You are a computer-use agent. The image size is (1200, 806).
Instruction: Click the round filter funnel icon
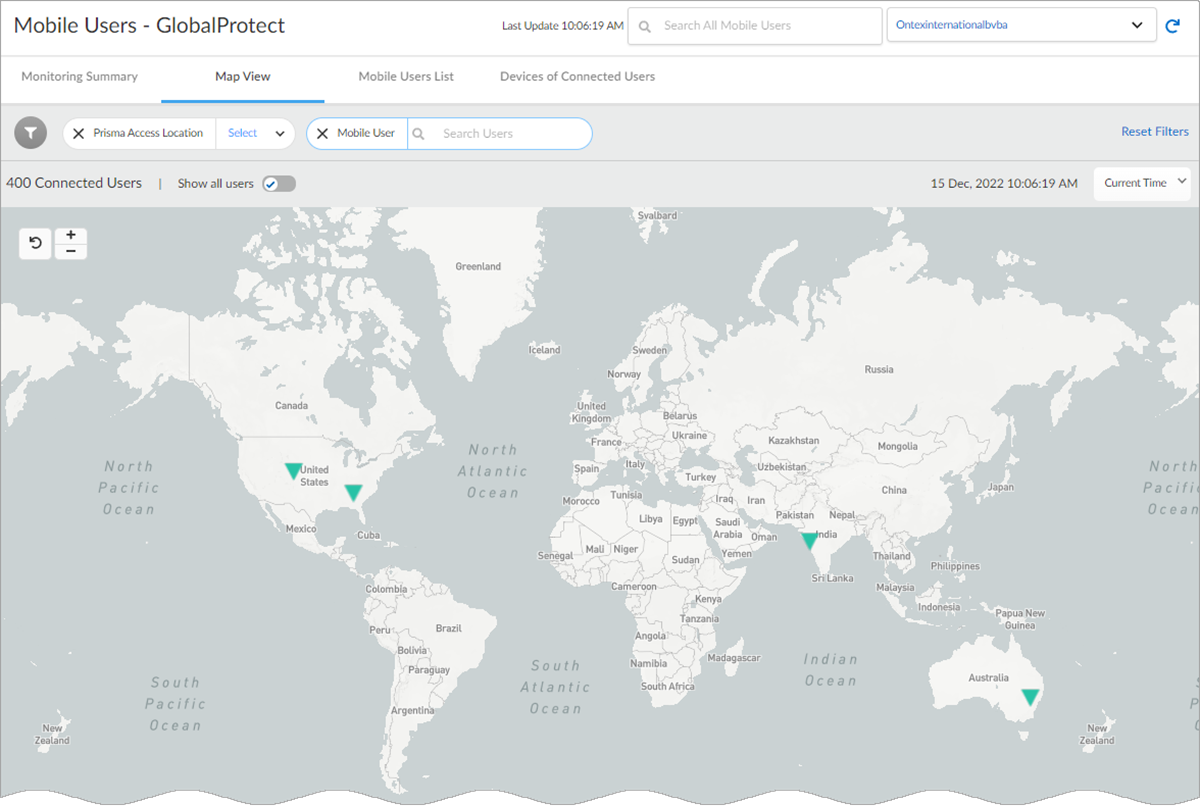[31, 133]
